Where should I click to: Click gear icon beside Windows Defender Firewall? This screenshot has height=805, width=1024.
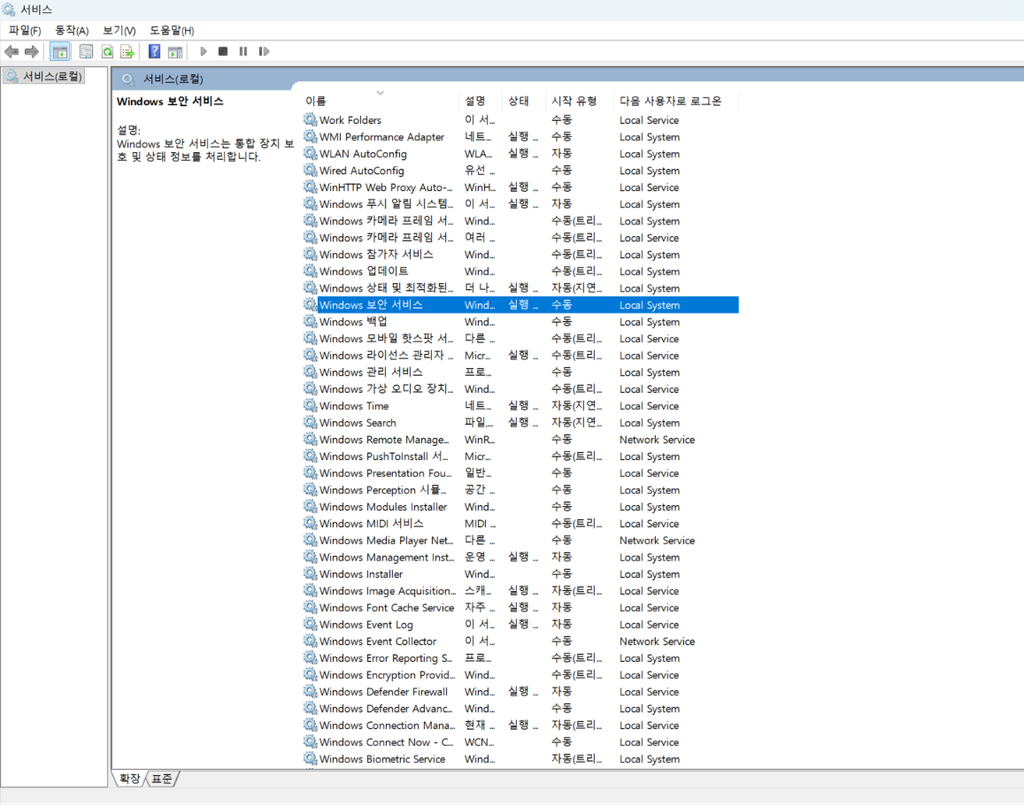(x=310, y=691)
